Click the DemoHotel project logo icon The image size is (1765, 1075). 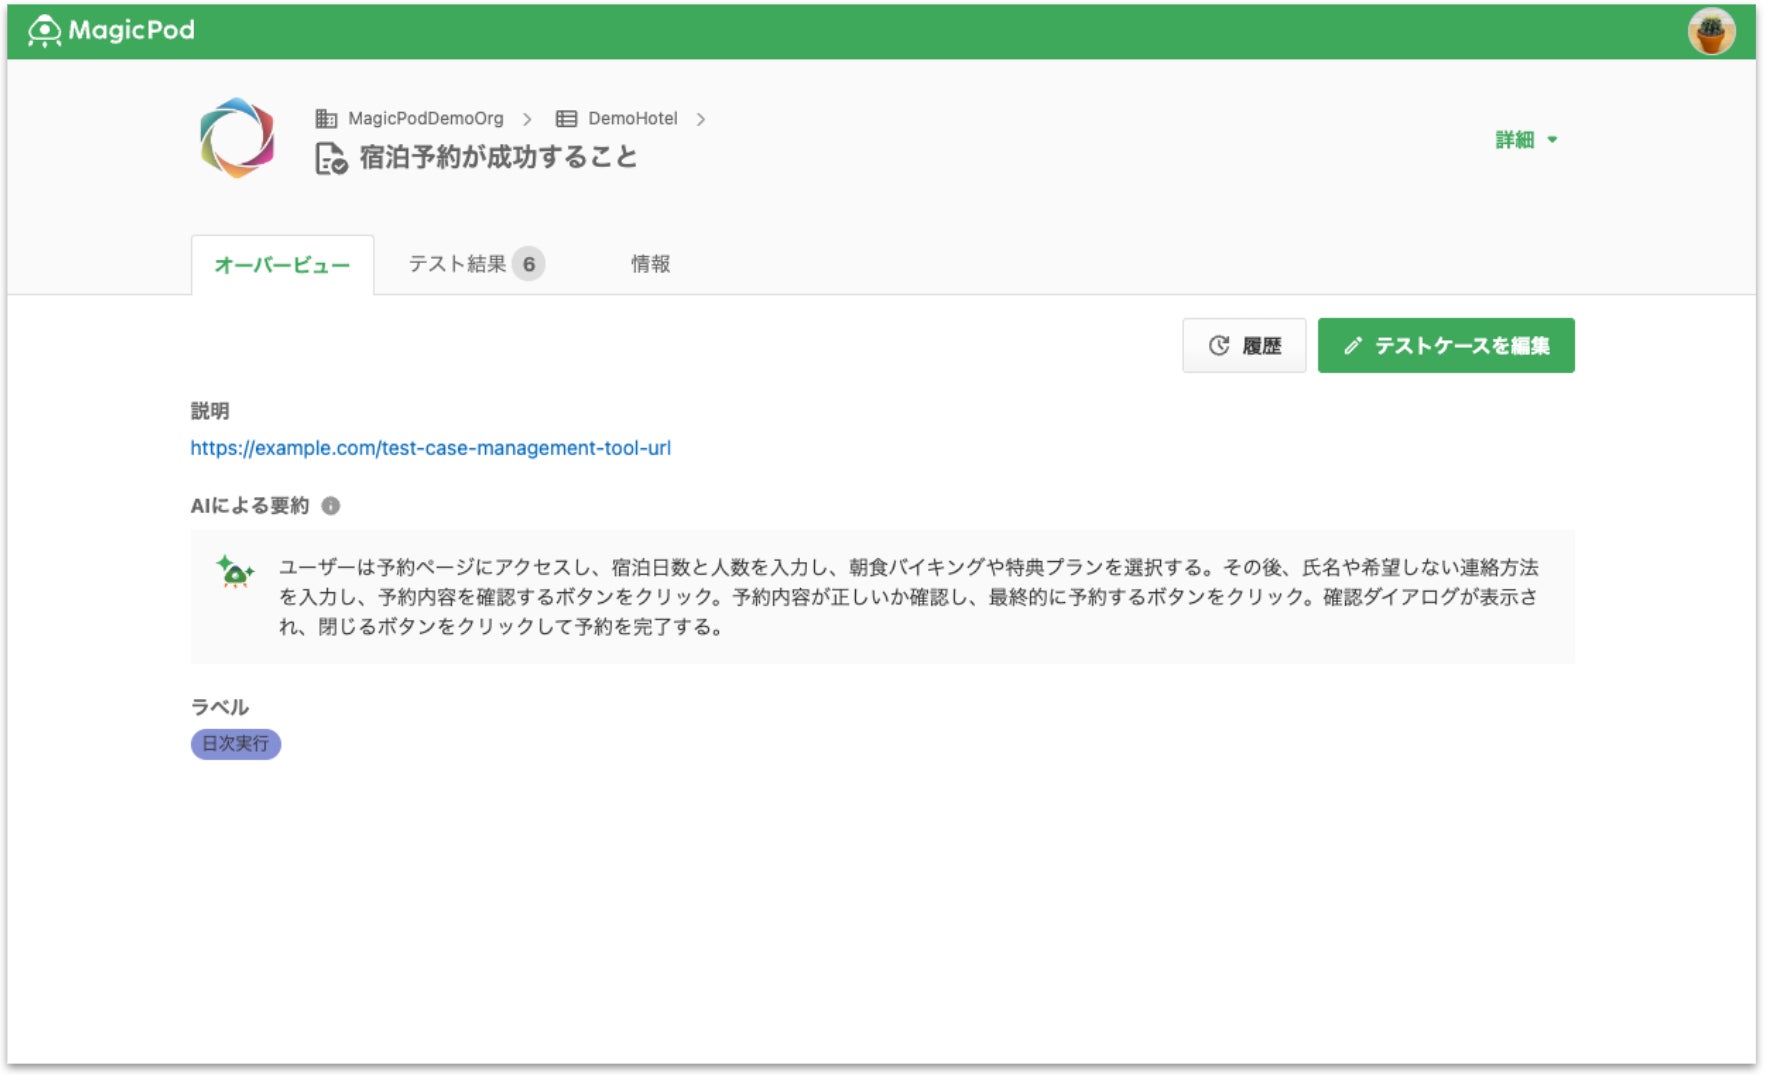pyautogui.click(x=237, y=138)
